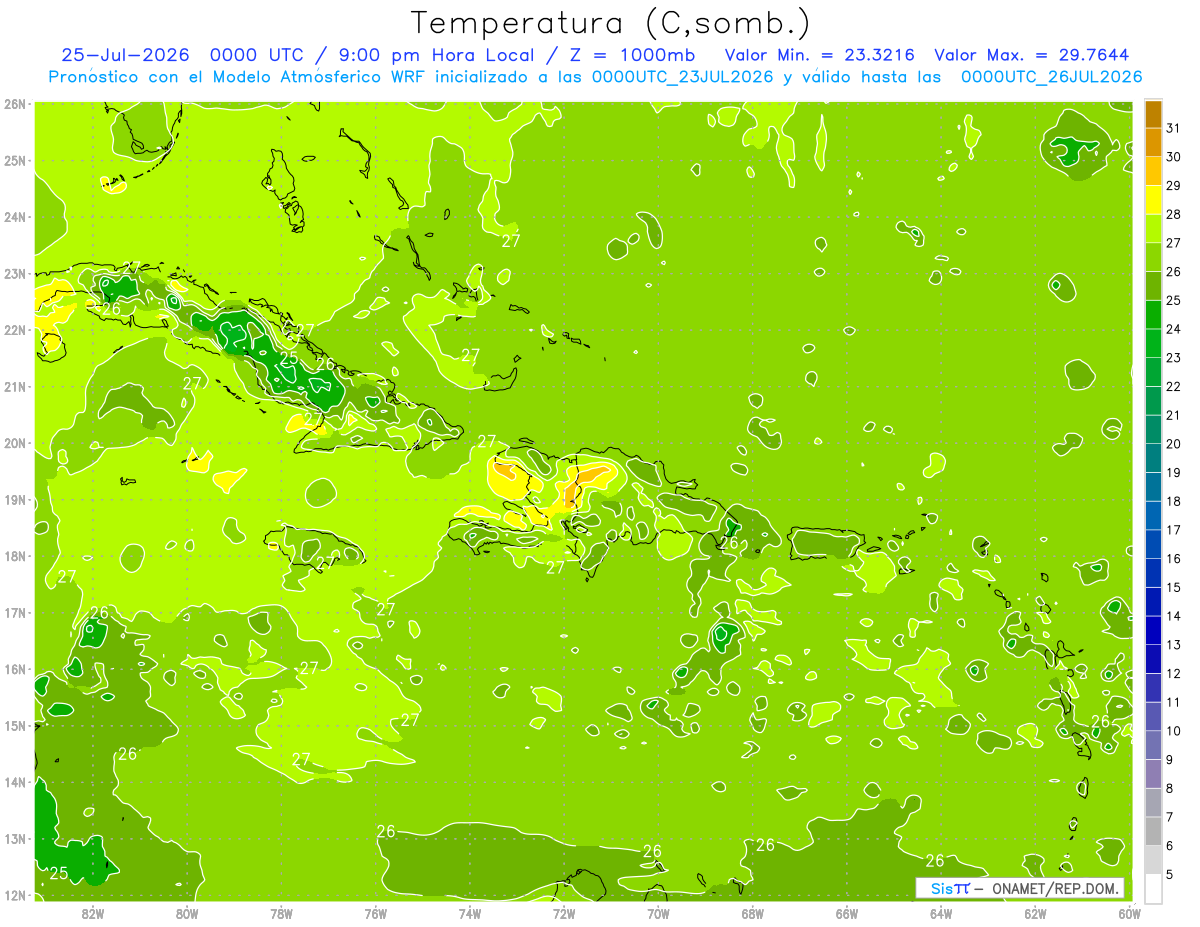Click the "18" colorbar label

(1174, 501)
